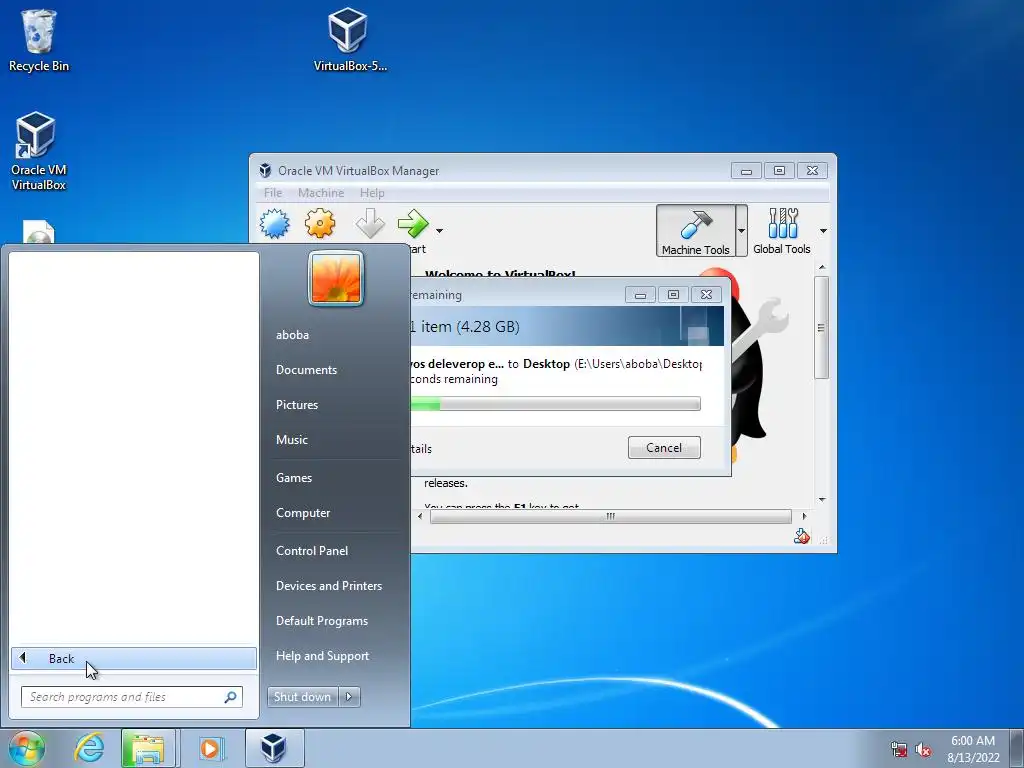Select the Machine Tools button
The image size is (1024, 768).
point(696,231)
